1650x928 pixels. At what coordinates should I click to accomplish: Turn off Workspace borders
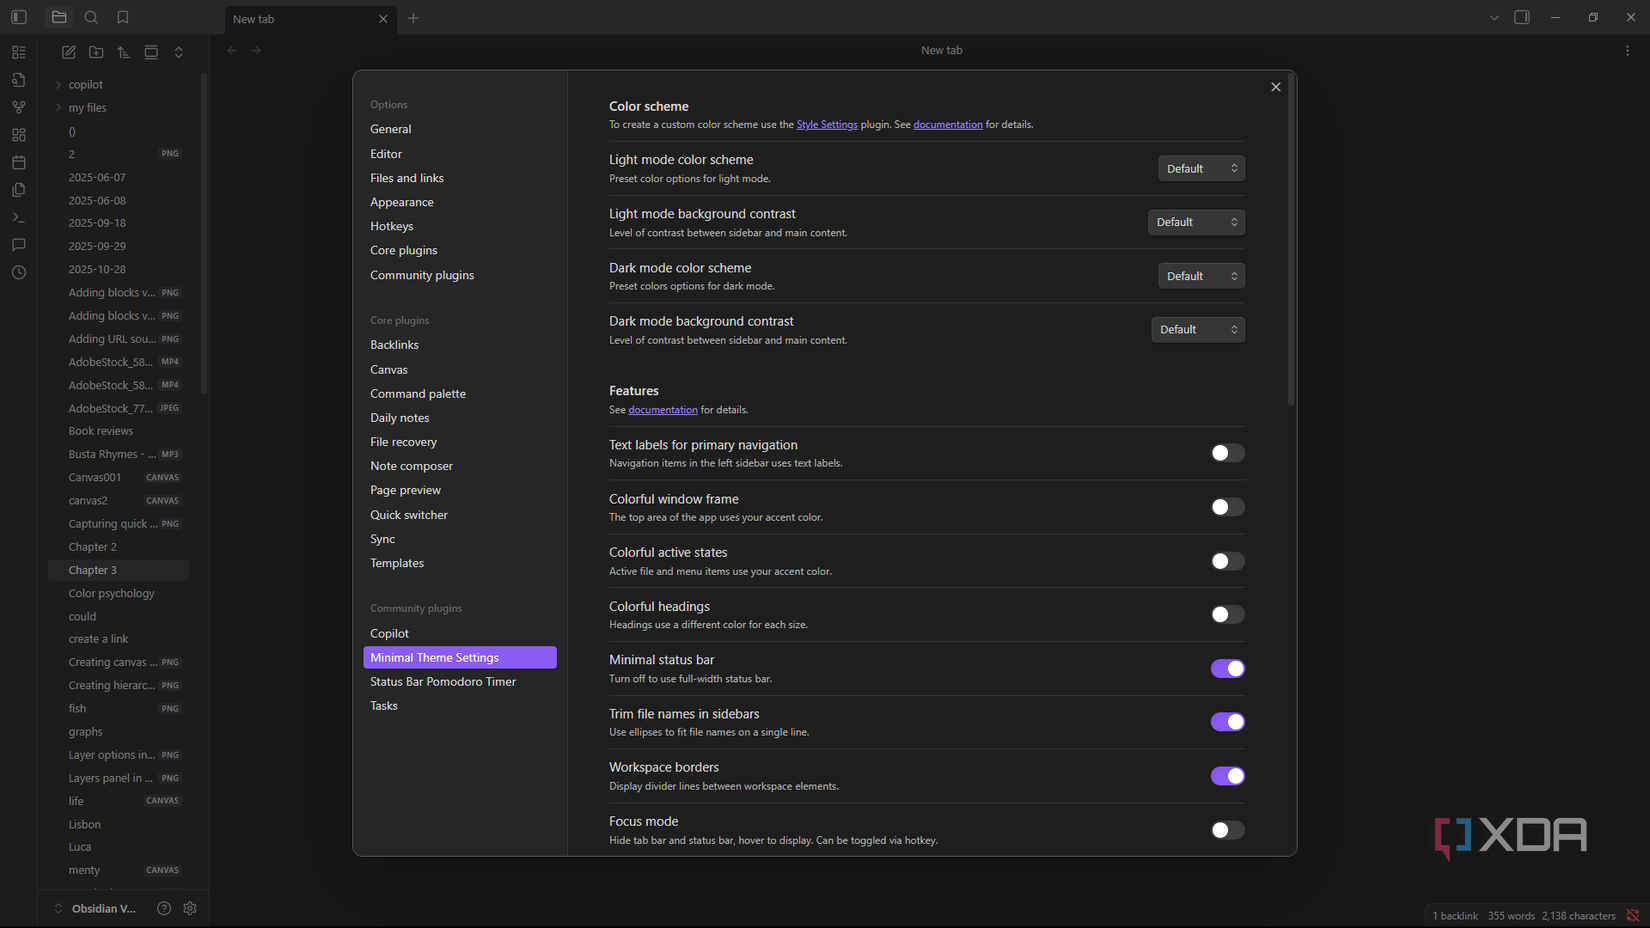(1227, 776)
